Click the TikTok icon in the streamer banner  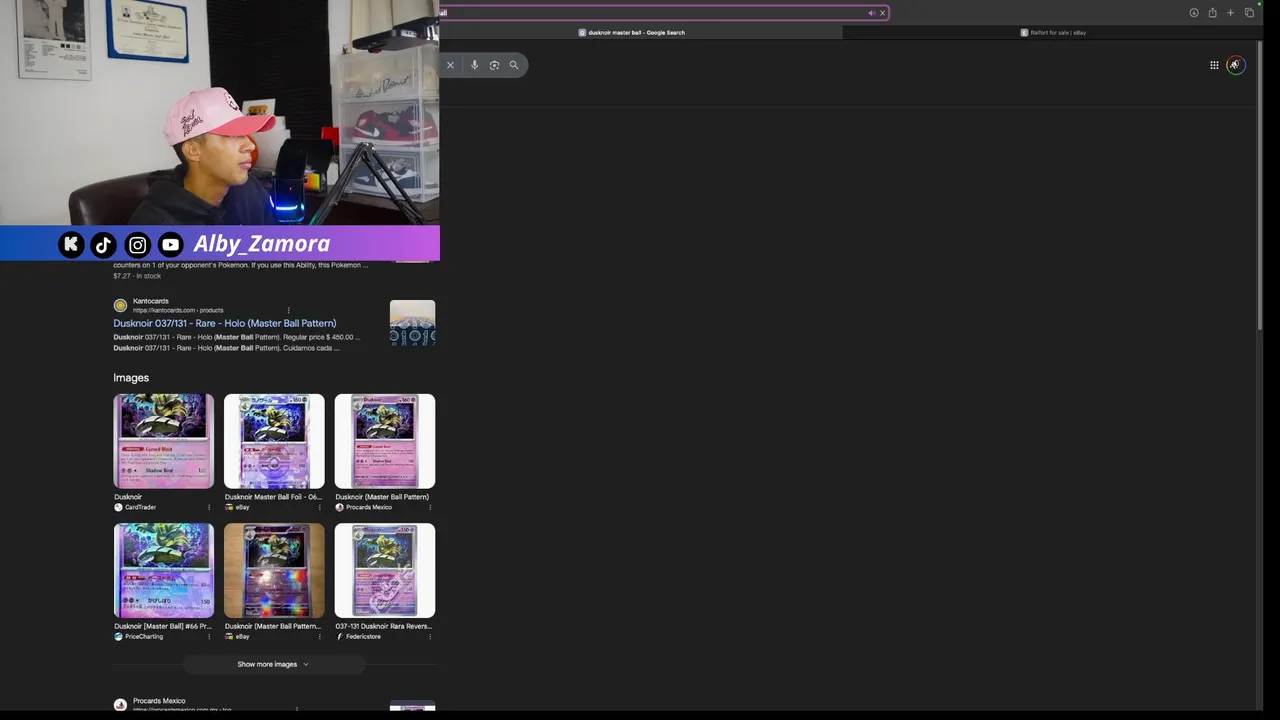click(104, 244)
